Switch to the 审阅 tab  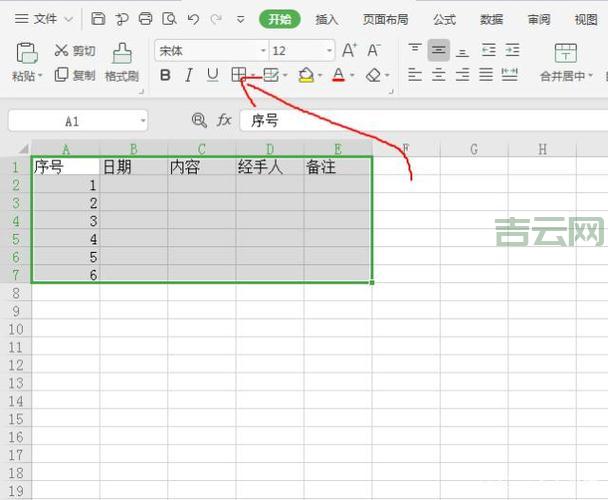point(539,19)
